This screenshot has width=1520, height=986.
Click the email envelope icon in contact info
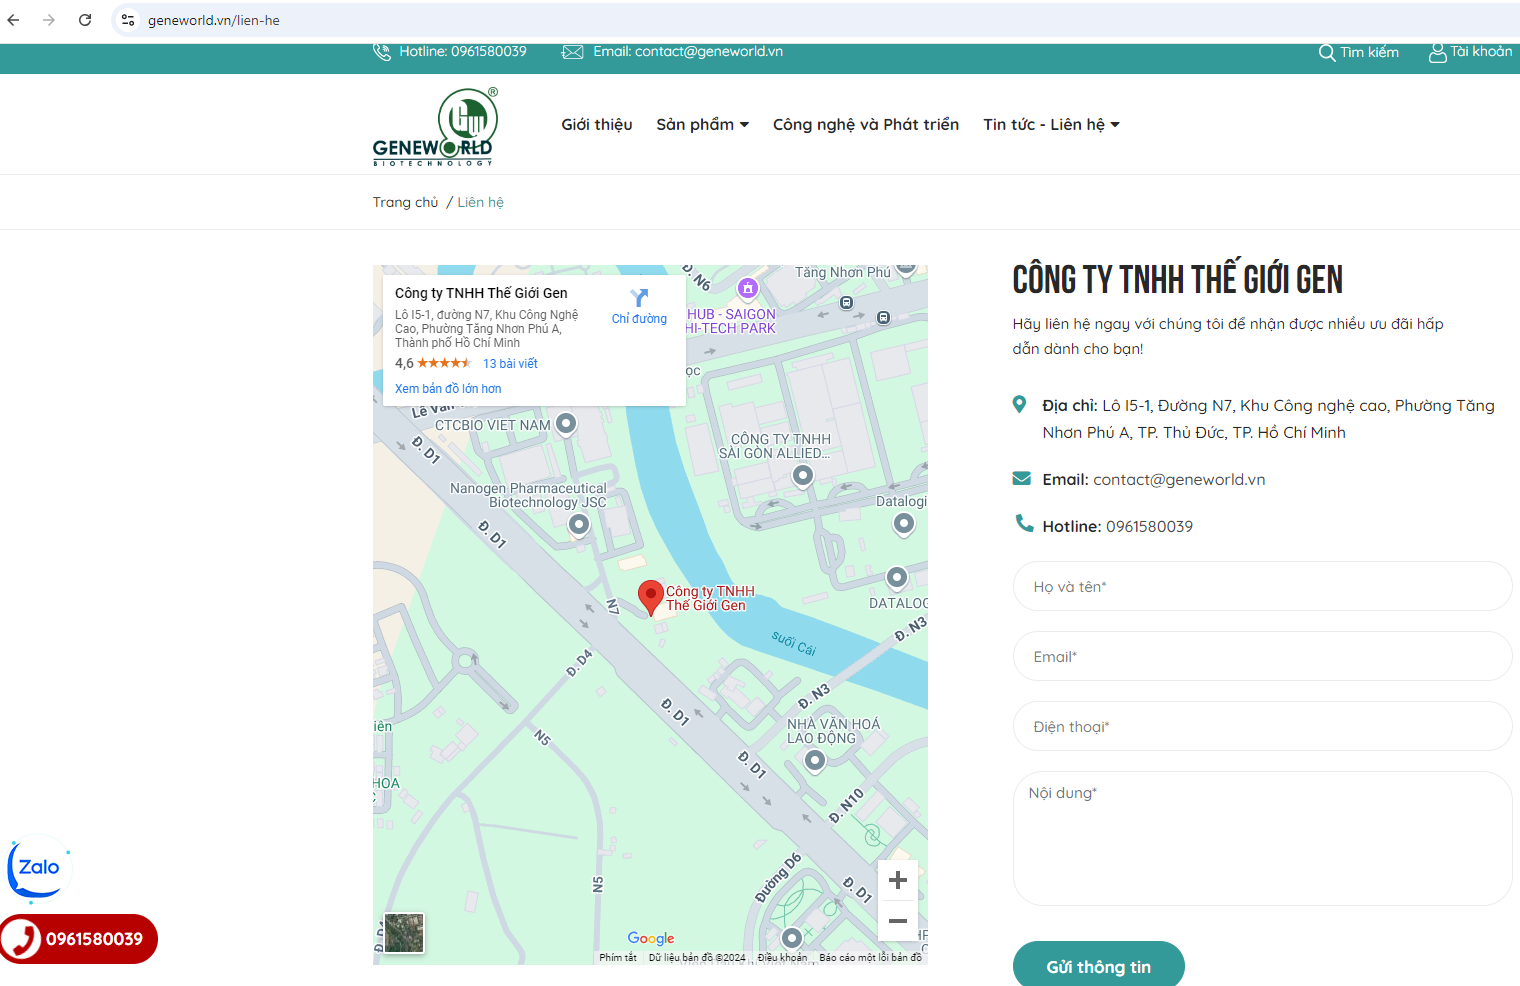1022,478
